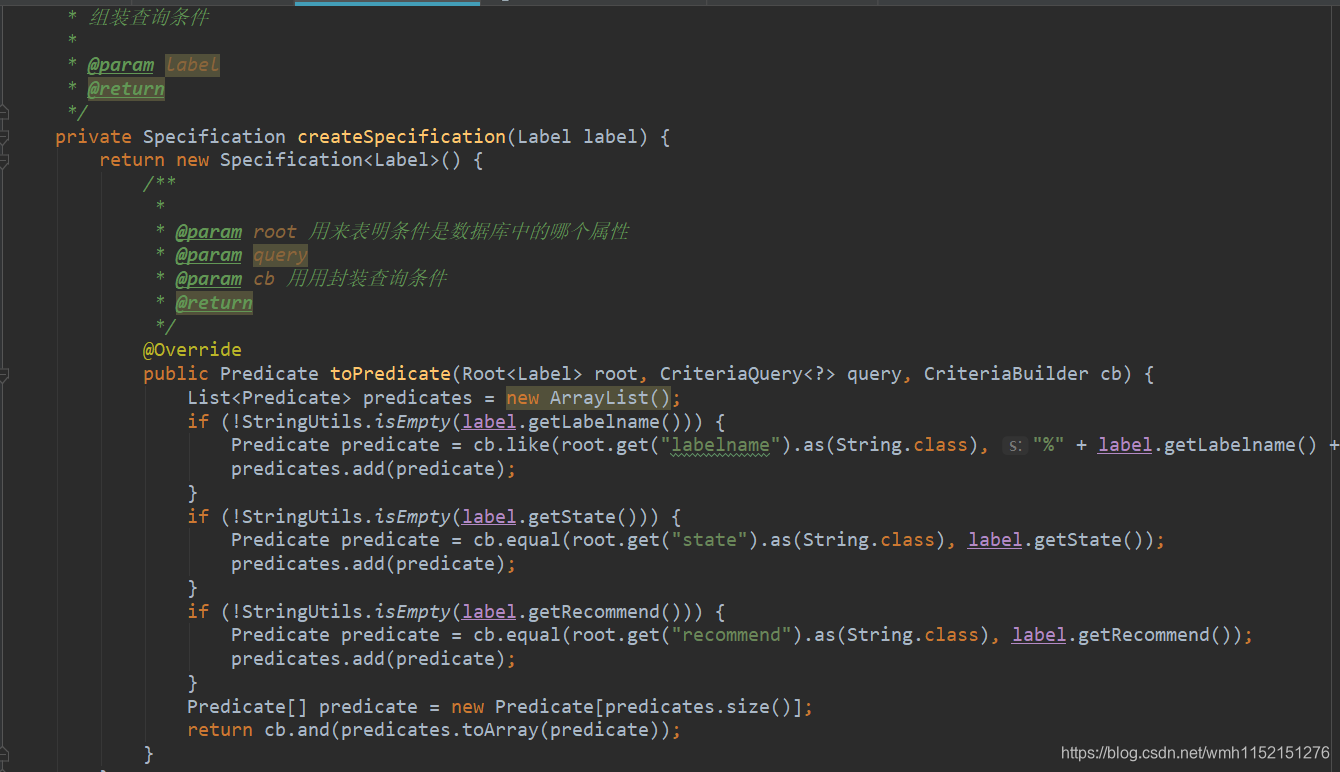1340x772 pixels.
Task: Click 'root' in the Javadoc @param line
Action: pyautogui.click(x=275, y=232)
